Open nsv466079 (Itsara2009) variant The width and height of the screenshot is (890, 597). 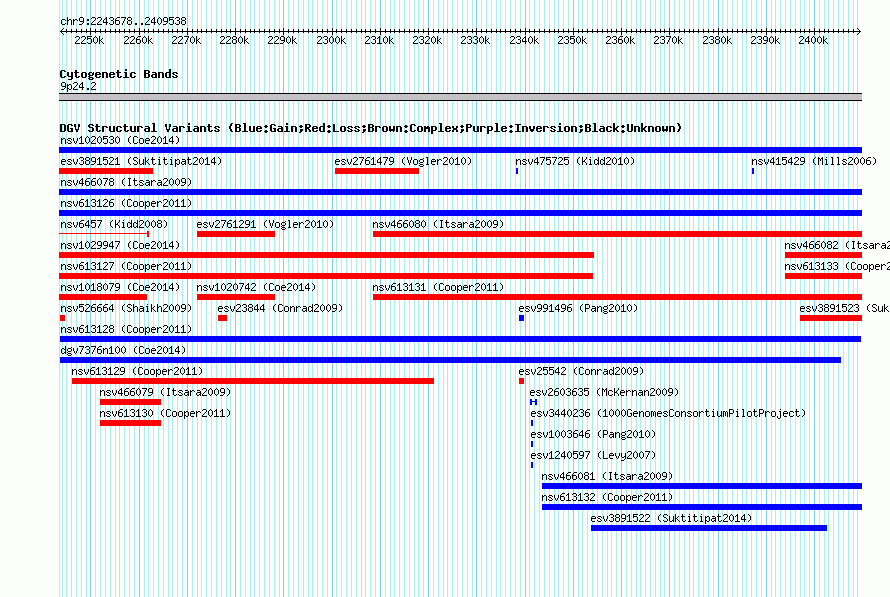tap(165, 392)
